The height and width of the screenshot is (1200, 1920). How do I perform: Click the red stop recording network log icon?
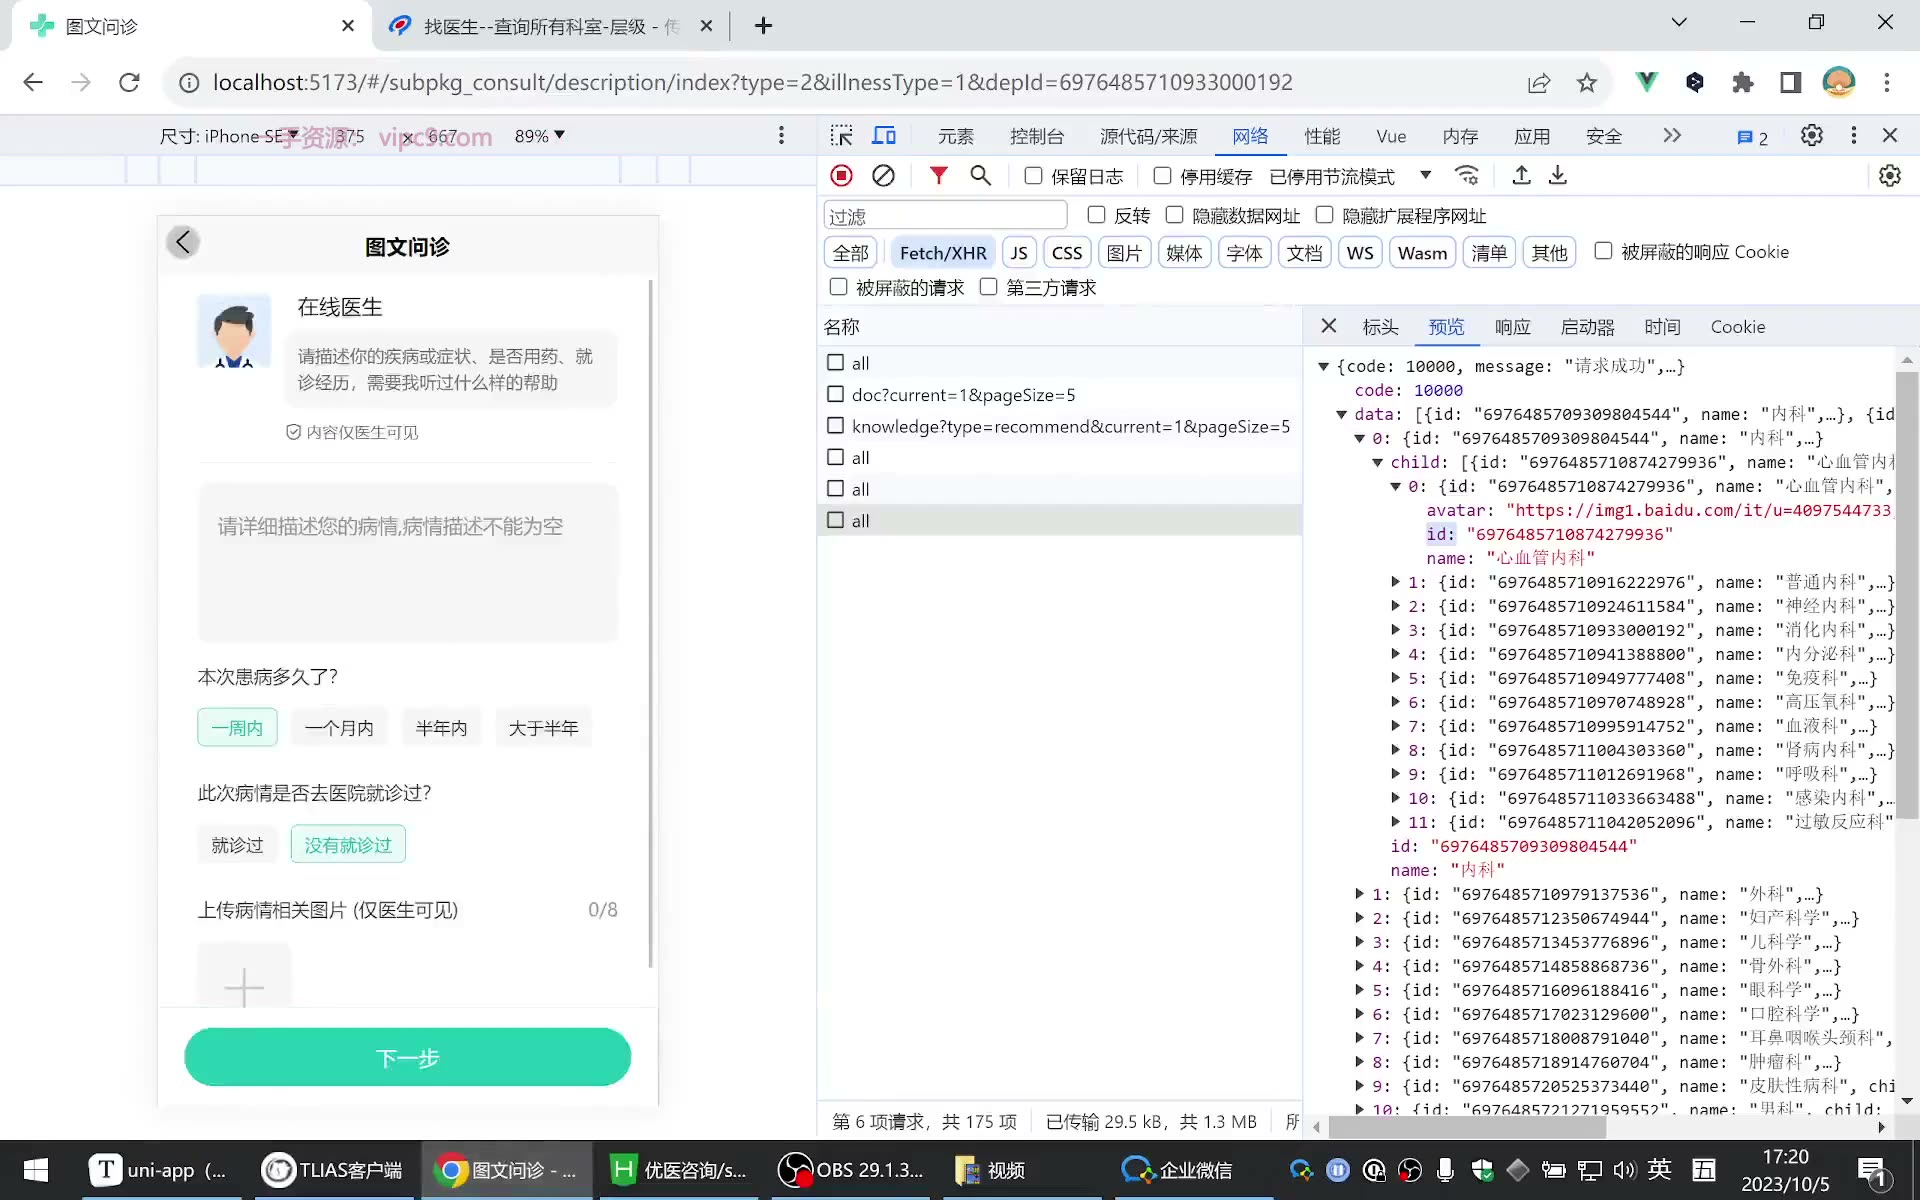click(842, 176)
